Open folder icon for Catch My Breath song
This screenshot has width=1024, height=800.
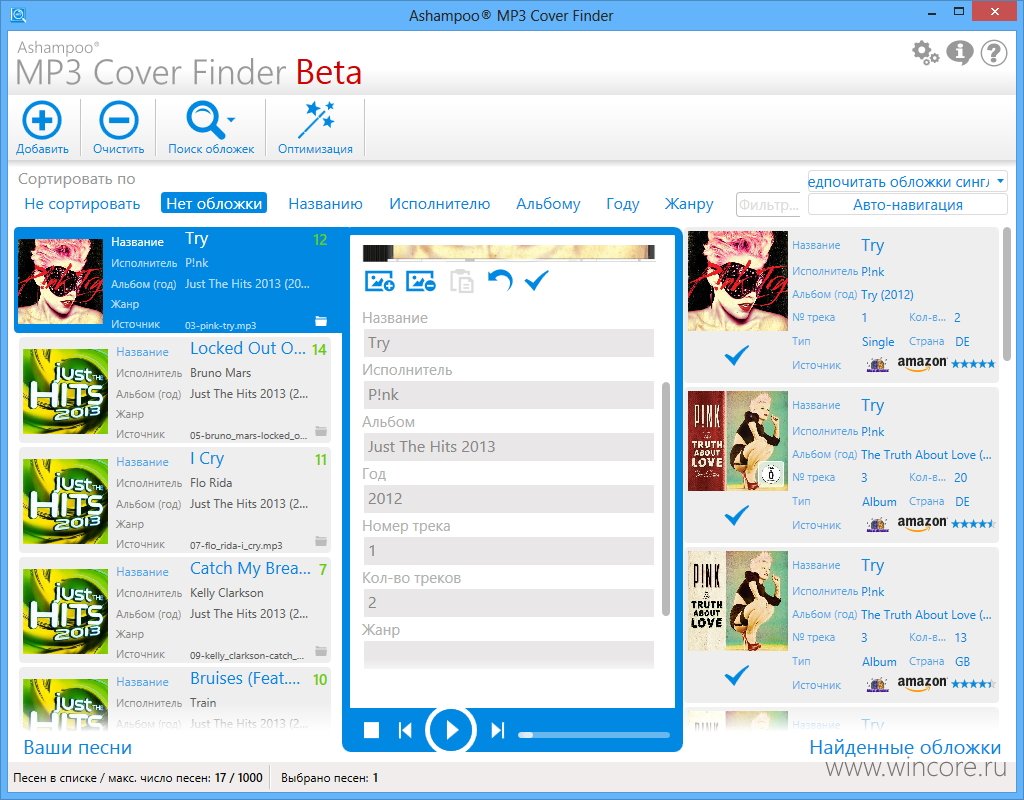321,651
